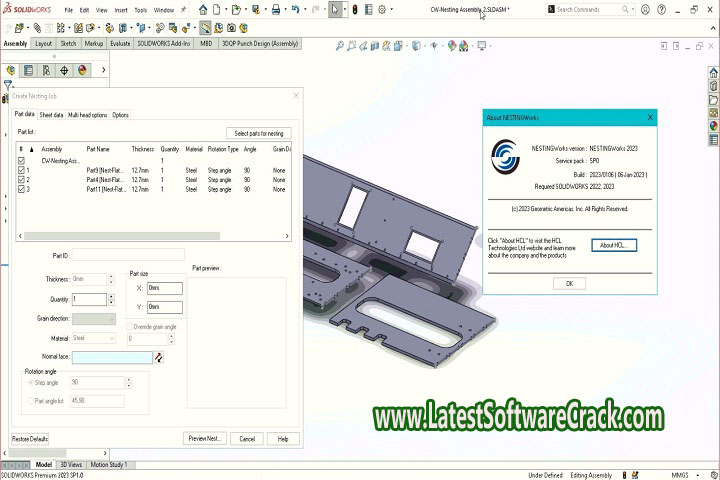This screenshot has width=720, height=480.
Task: Open the PropertyManager tab icon
Action: (28, 70)
